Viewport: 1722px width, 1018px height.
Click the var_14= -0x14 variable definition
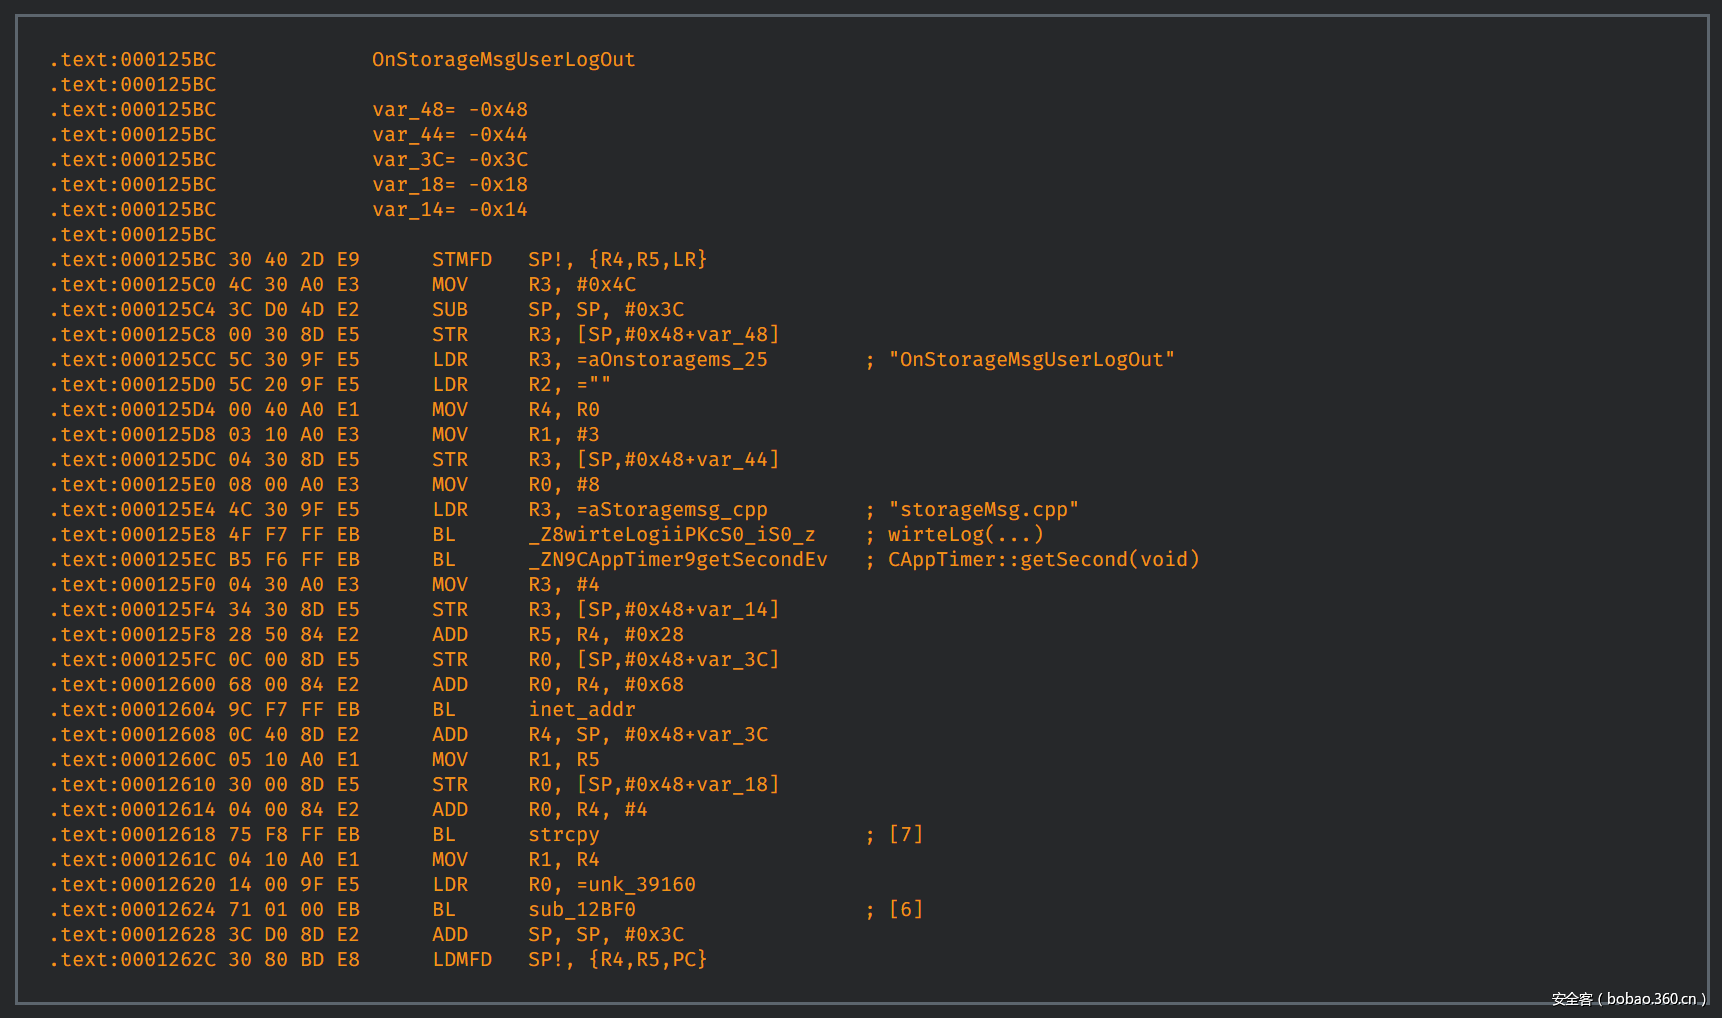click(x=449, y=210)
